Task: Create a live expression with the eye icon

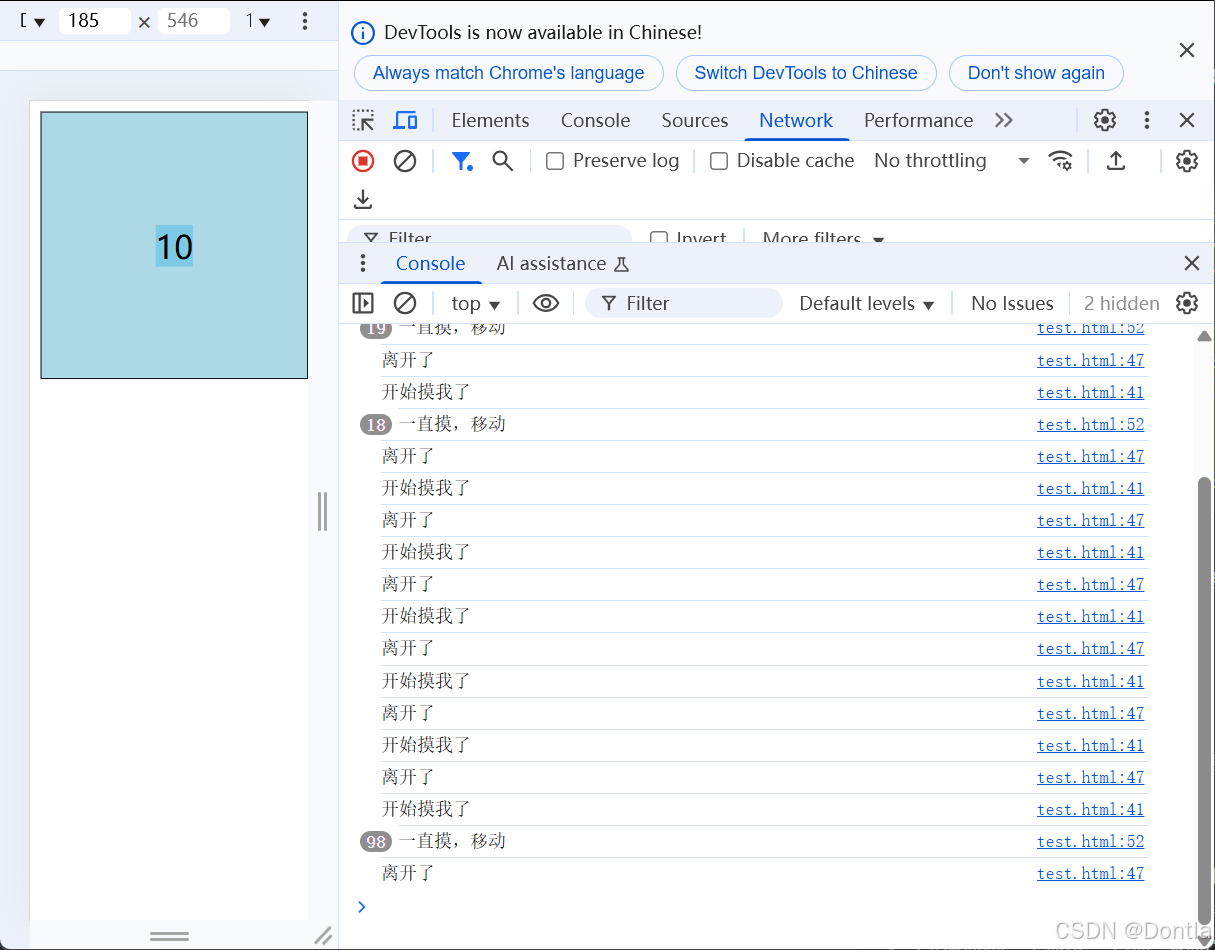Action: pos(545,303)
